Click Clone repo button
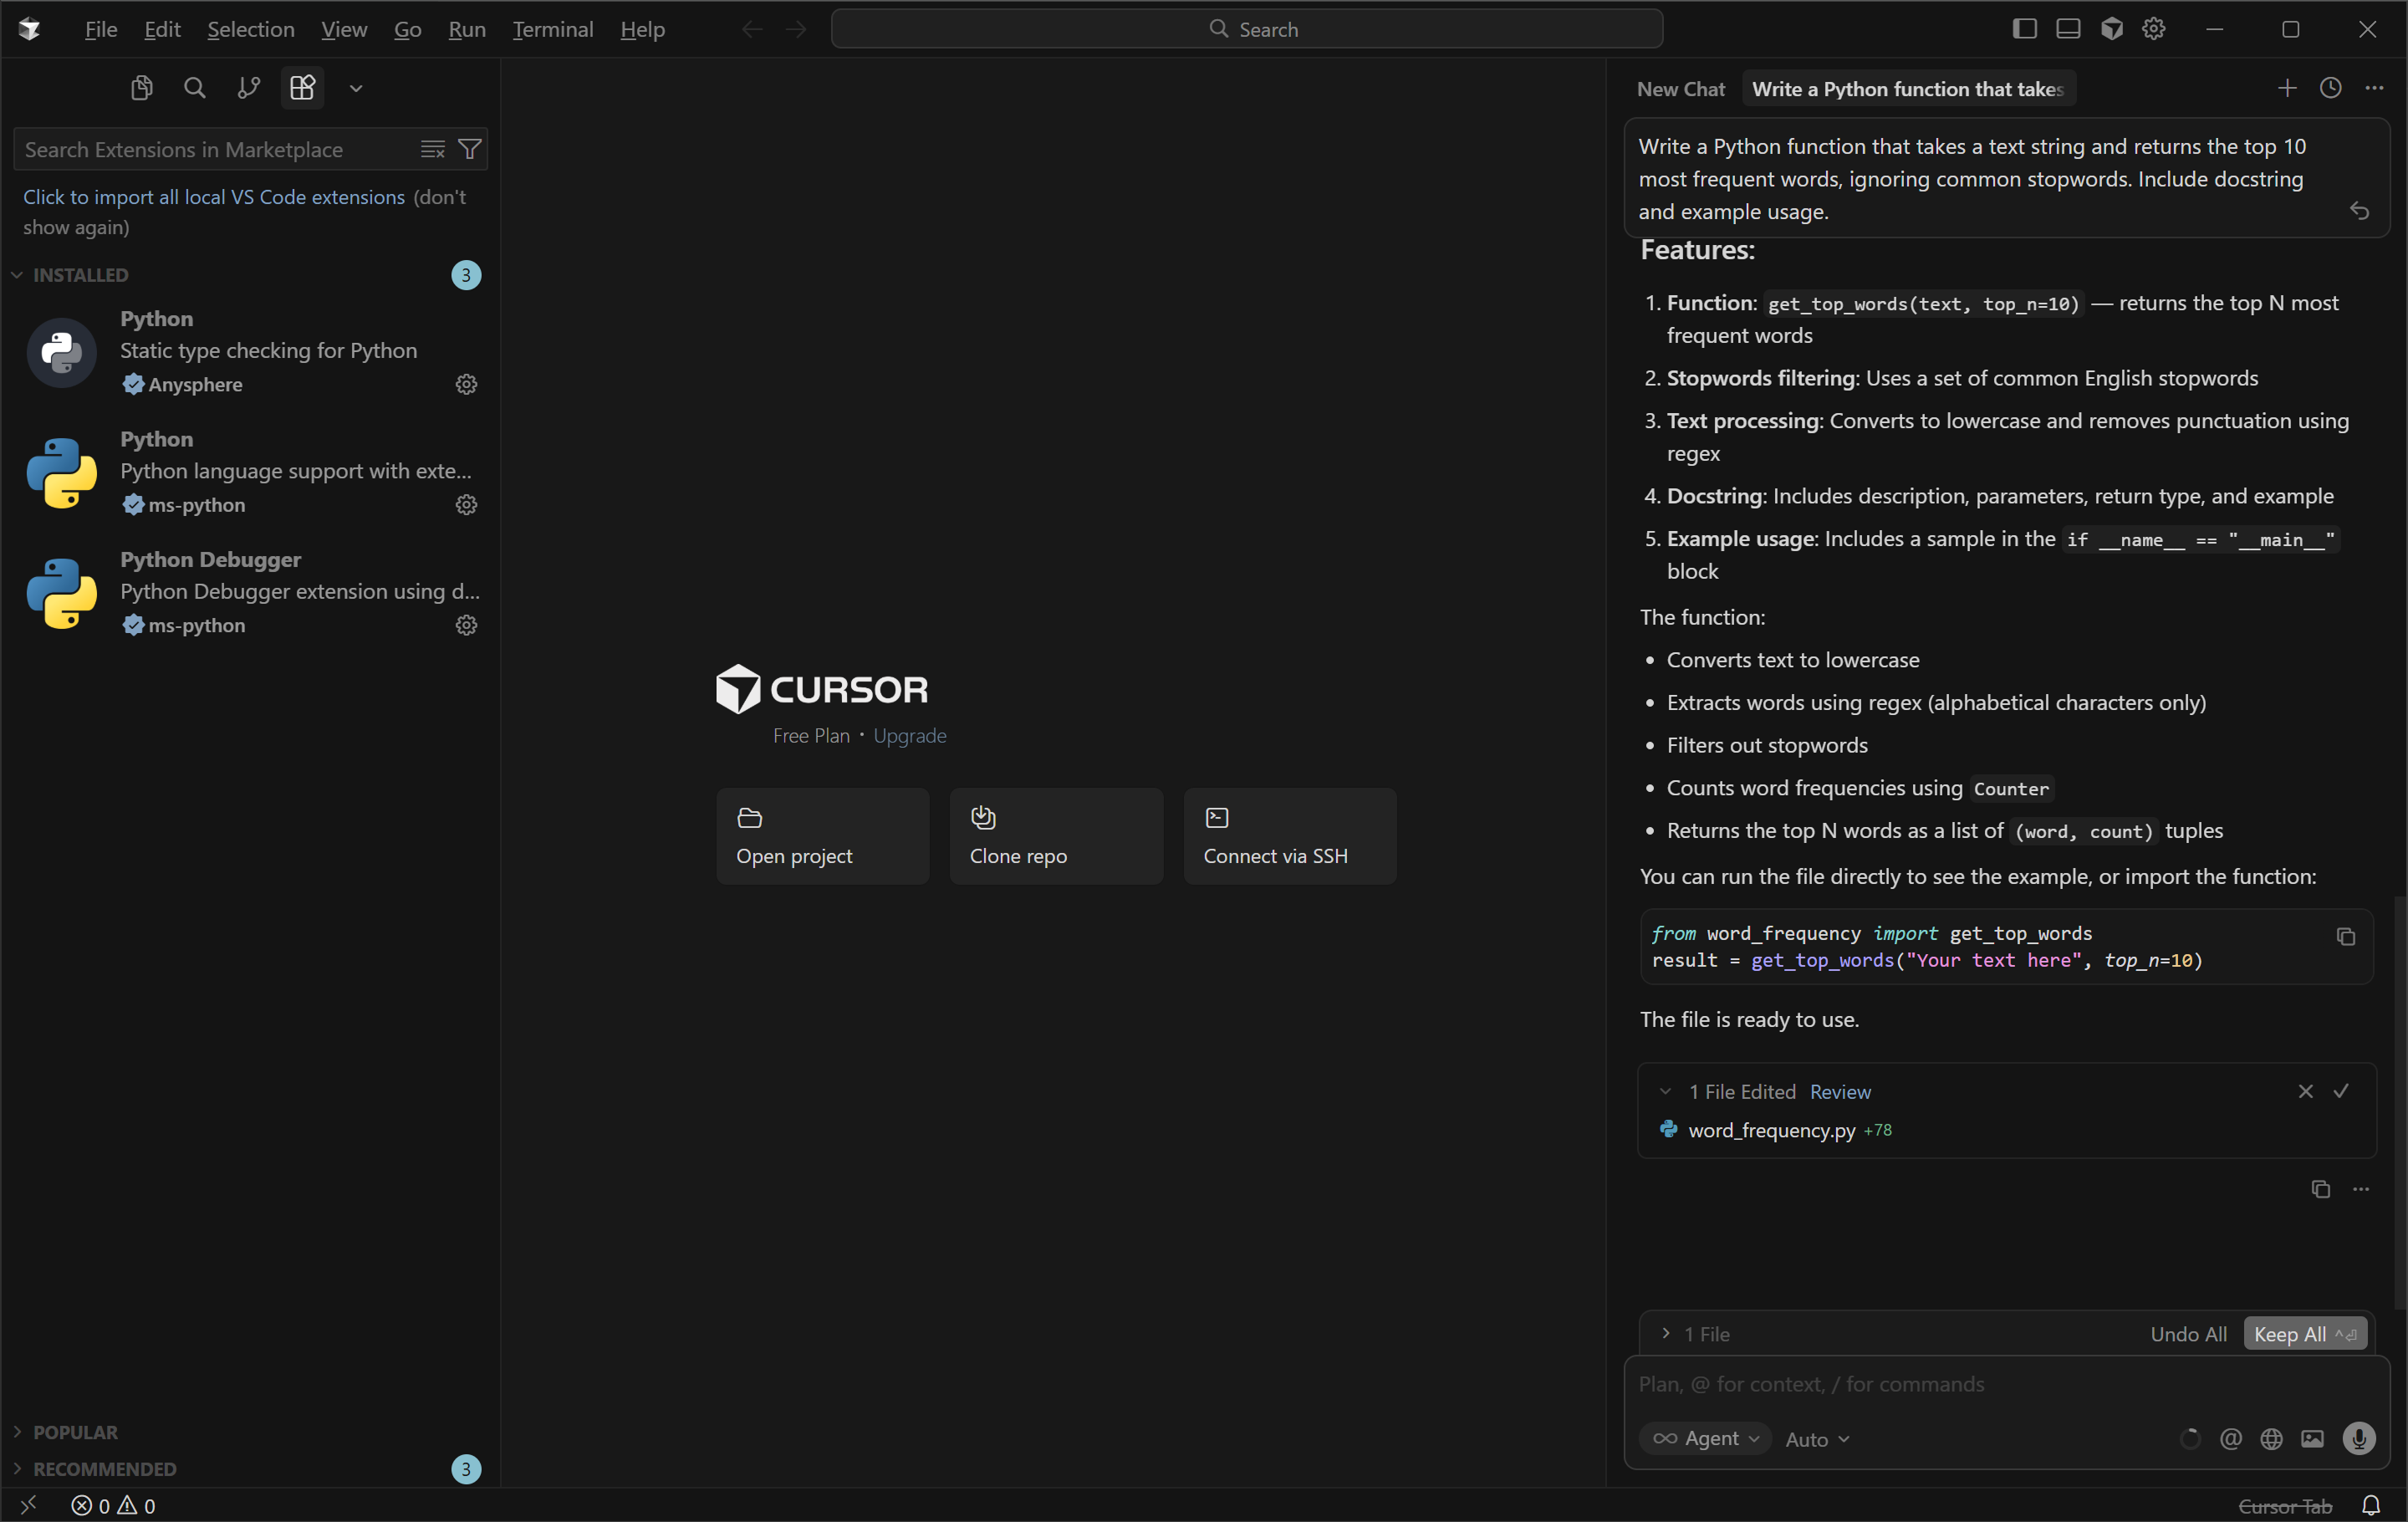 [1056, 836]
